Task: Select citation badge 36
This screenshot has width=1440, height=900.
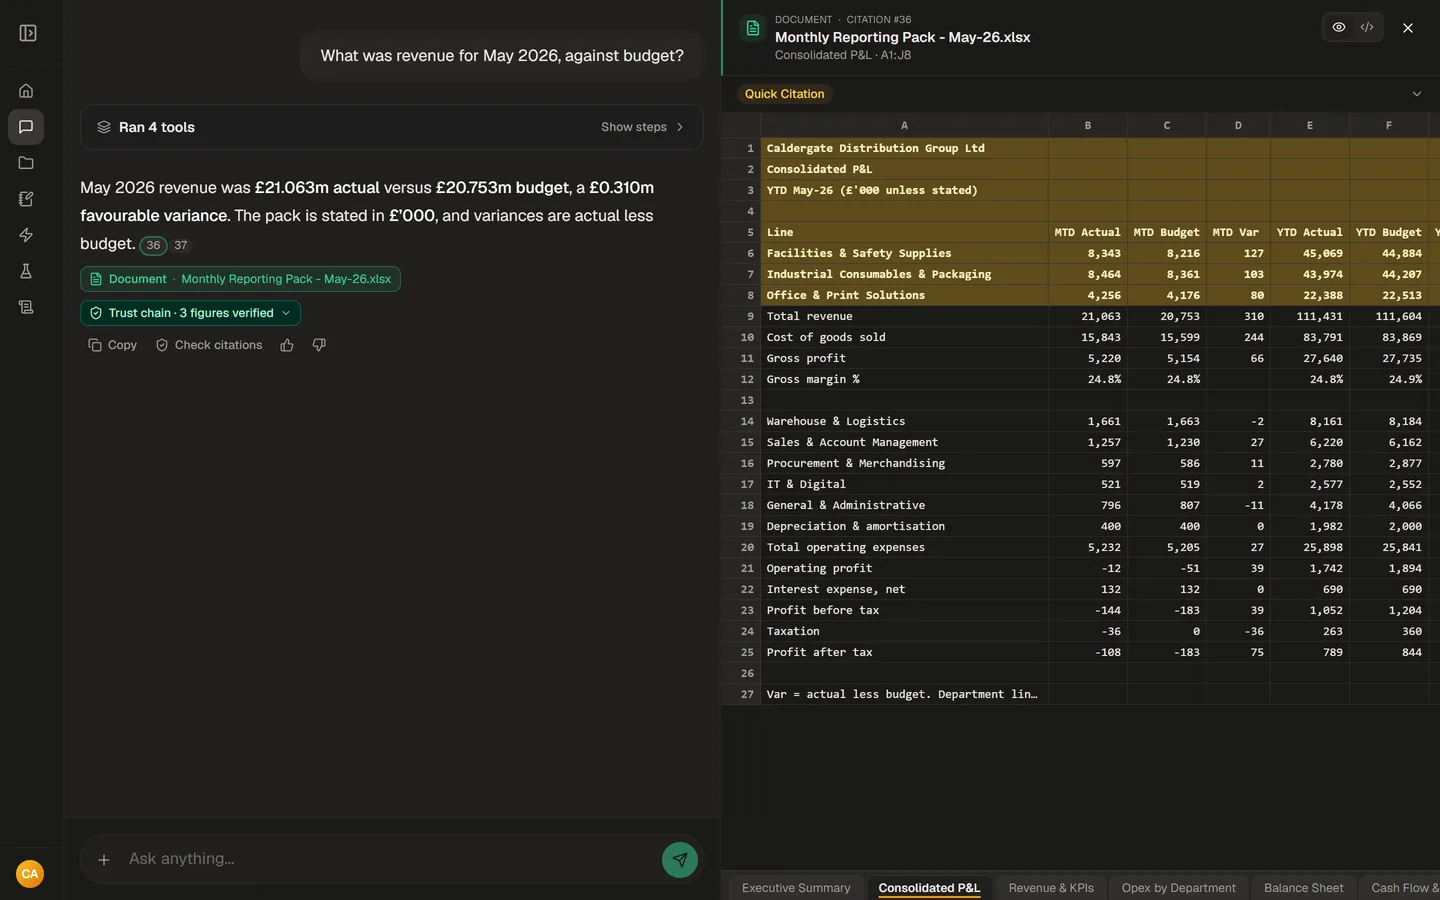Action: click(153, 245)
